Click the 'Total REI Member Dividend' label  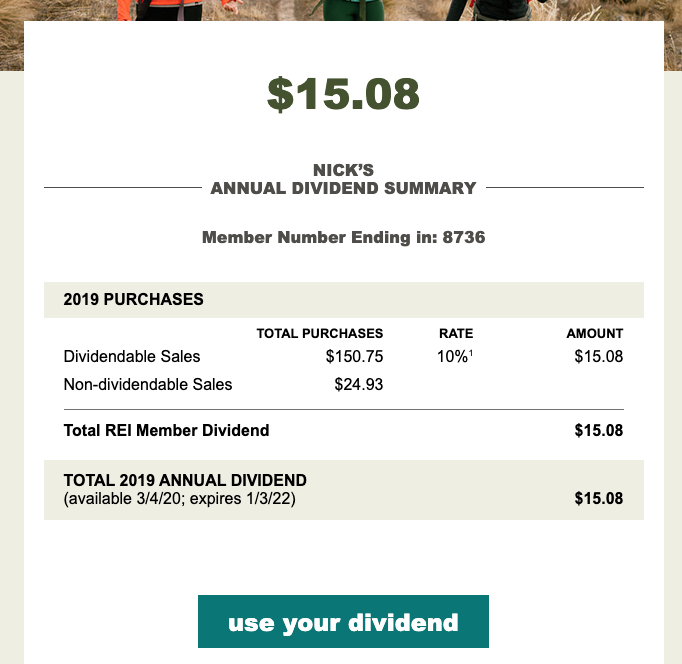[x=167, y=430]
